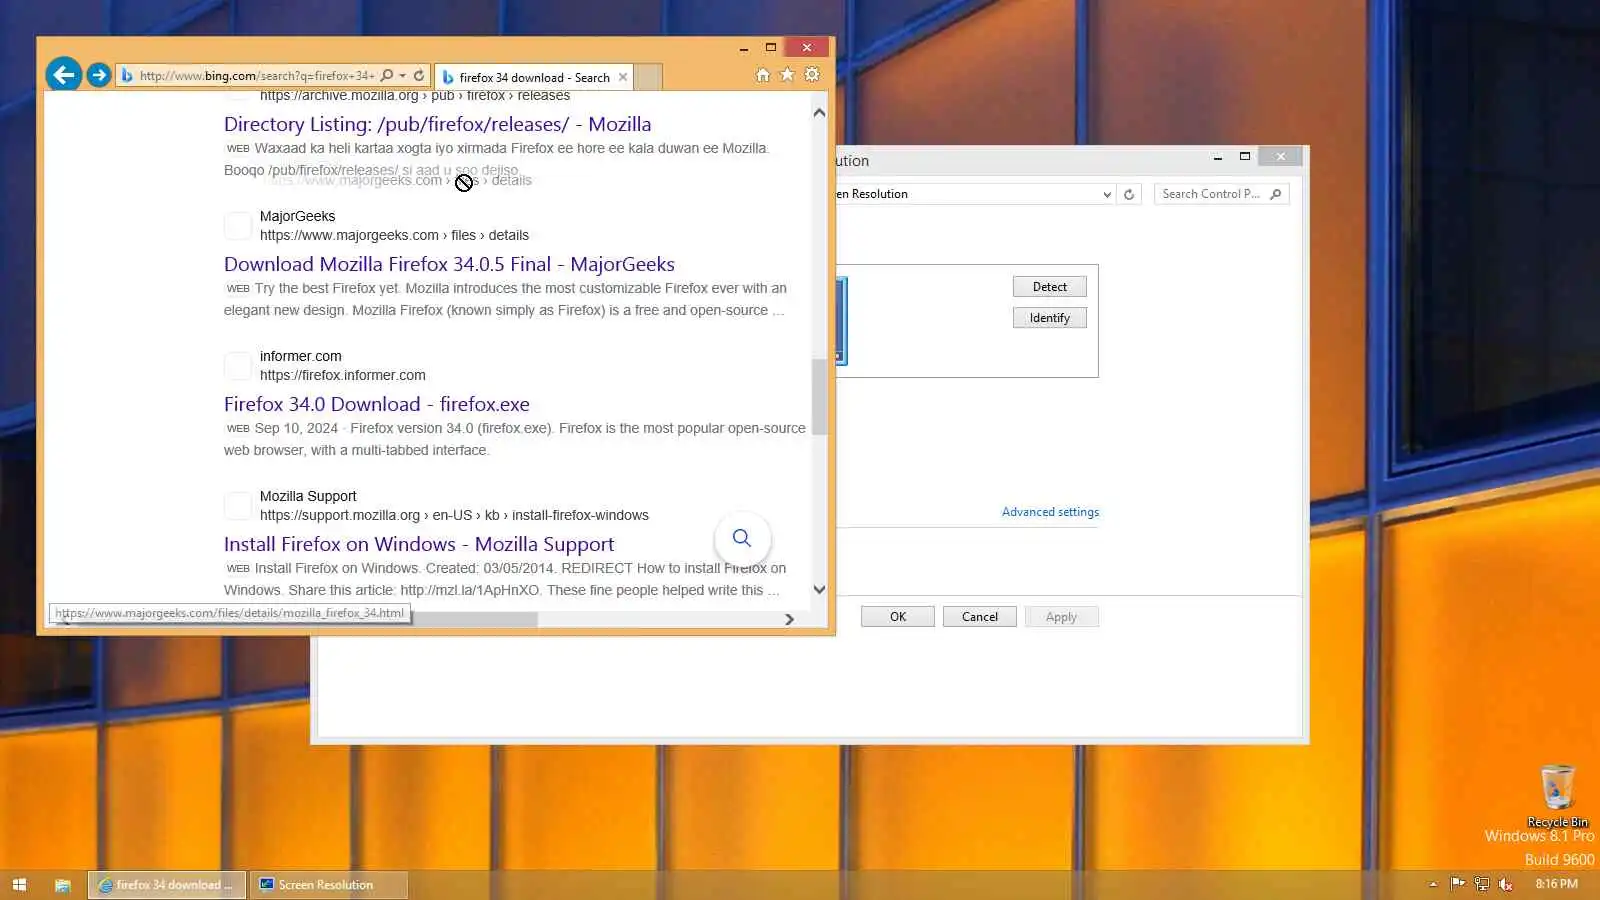Click the informer.com result favicon

point(238,366)
